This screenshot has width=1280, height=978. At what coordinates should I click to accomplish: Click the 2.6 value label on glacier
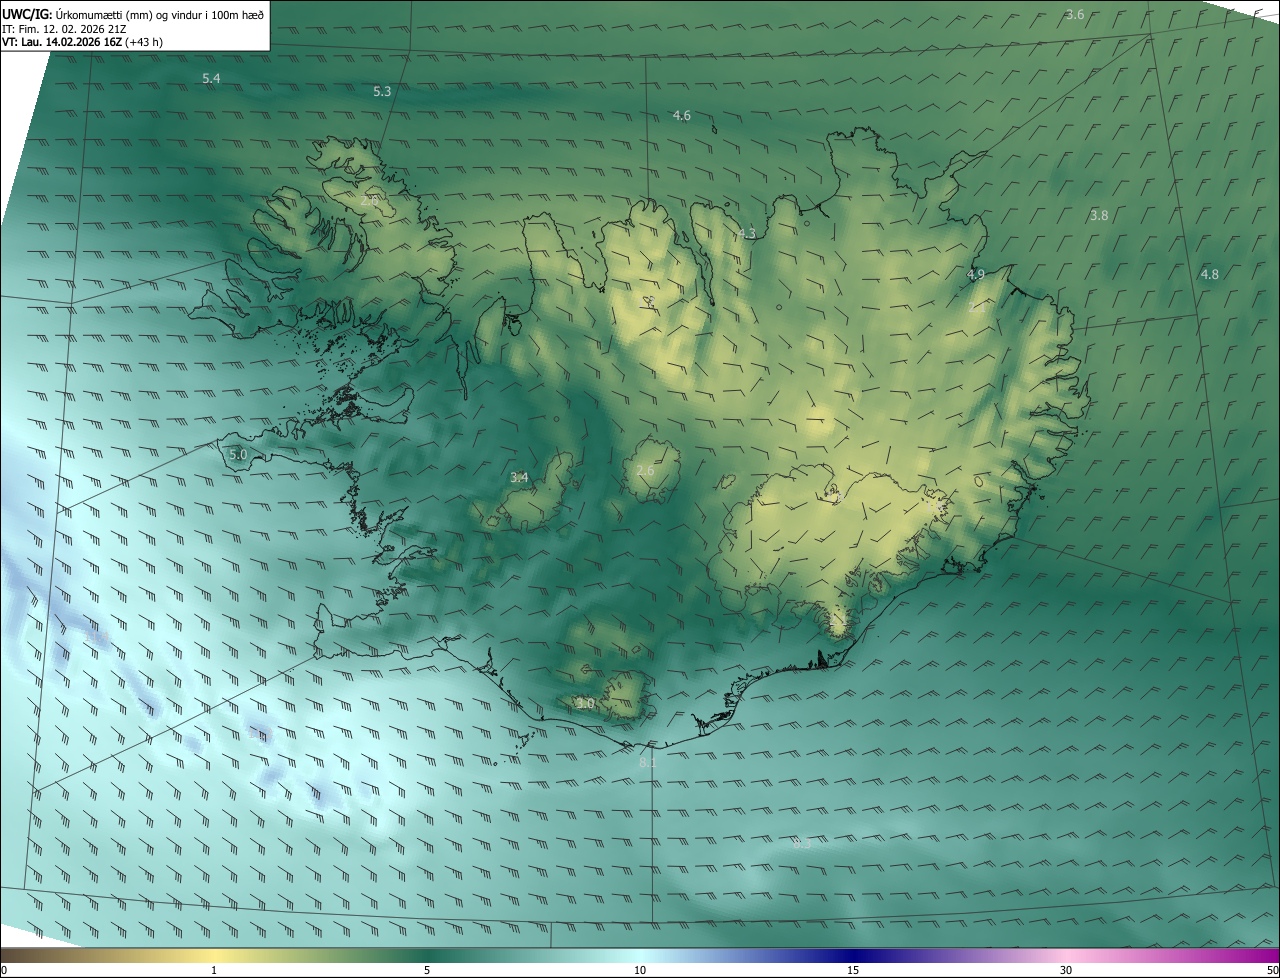point(645,470)
